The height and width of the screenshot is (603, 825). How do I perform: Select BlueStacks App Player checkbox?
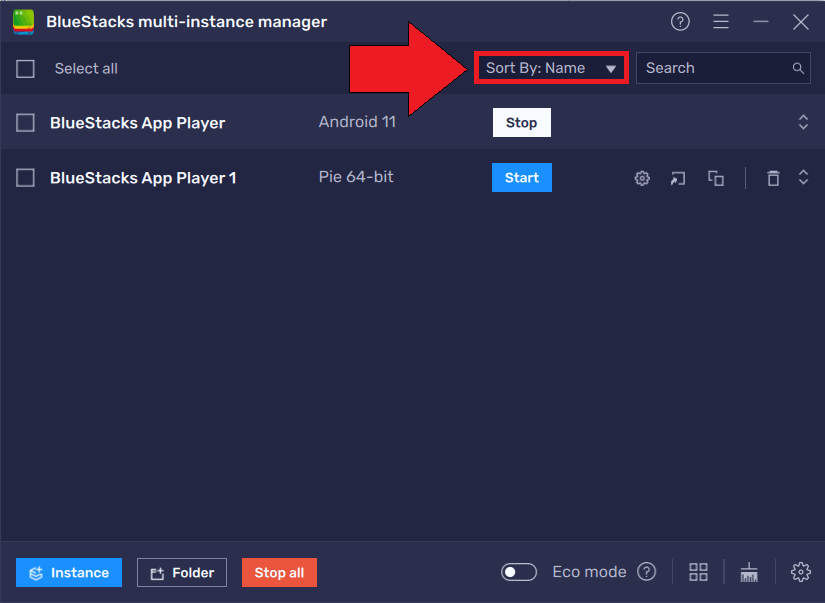pyautogui.click(x=27, y=121)
